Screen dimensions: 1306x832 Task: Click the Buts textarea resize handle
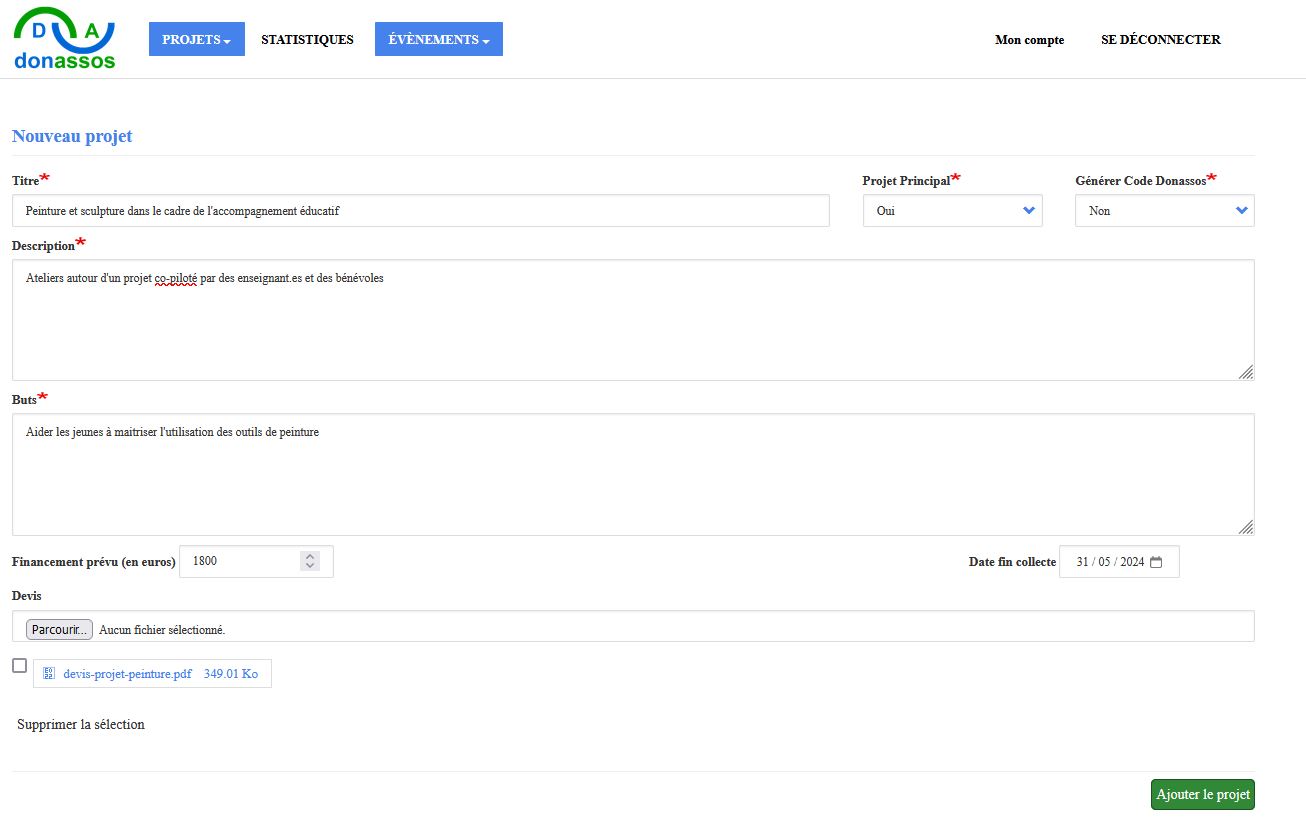tap(1245, 527)
